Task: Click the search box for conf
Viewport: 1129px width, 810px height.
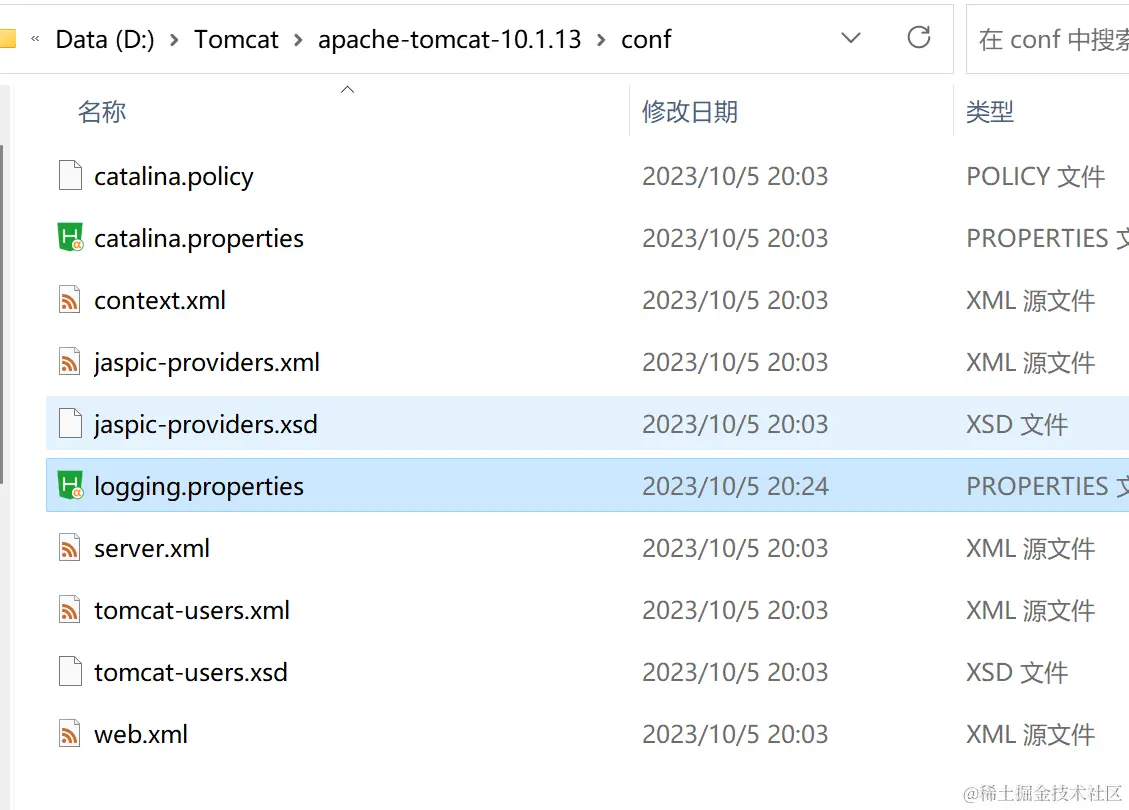Action: pyautogui.click(x=1048, y=39)
